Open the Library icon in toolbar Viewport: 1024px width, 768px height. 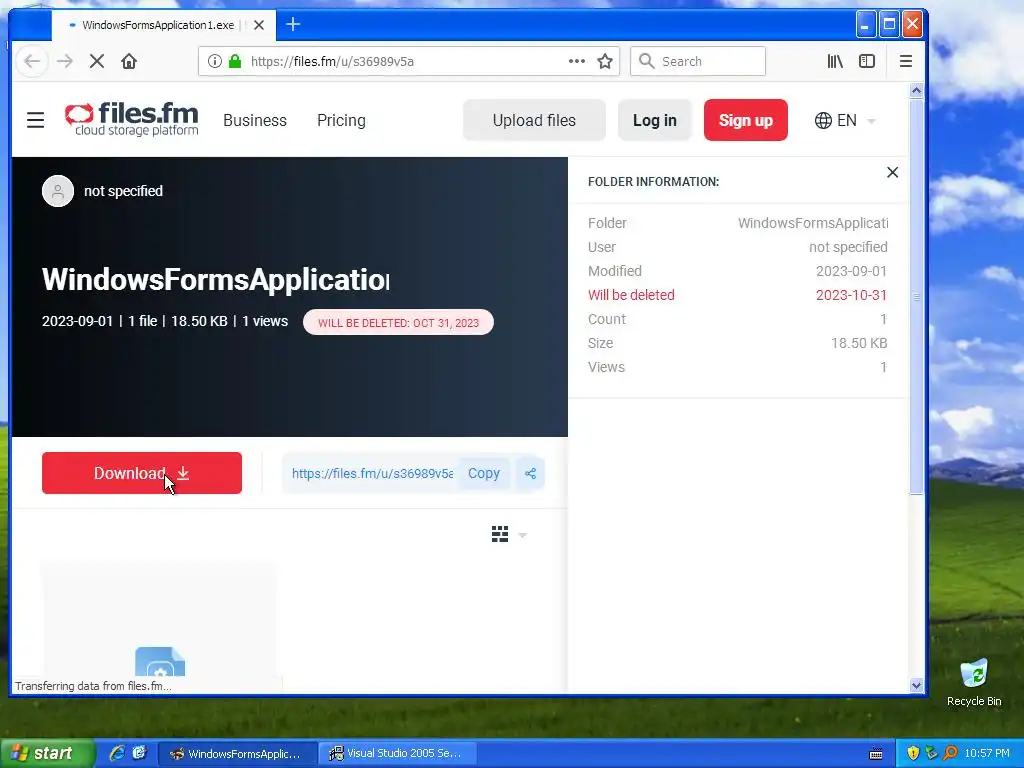coord(835,61)
